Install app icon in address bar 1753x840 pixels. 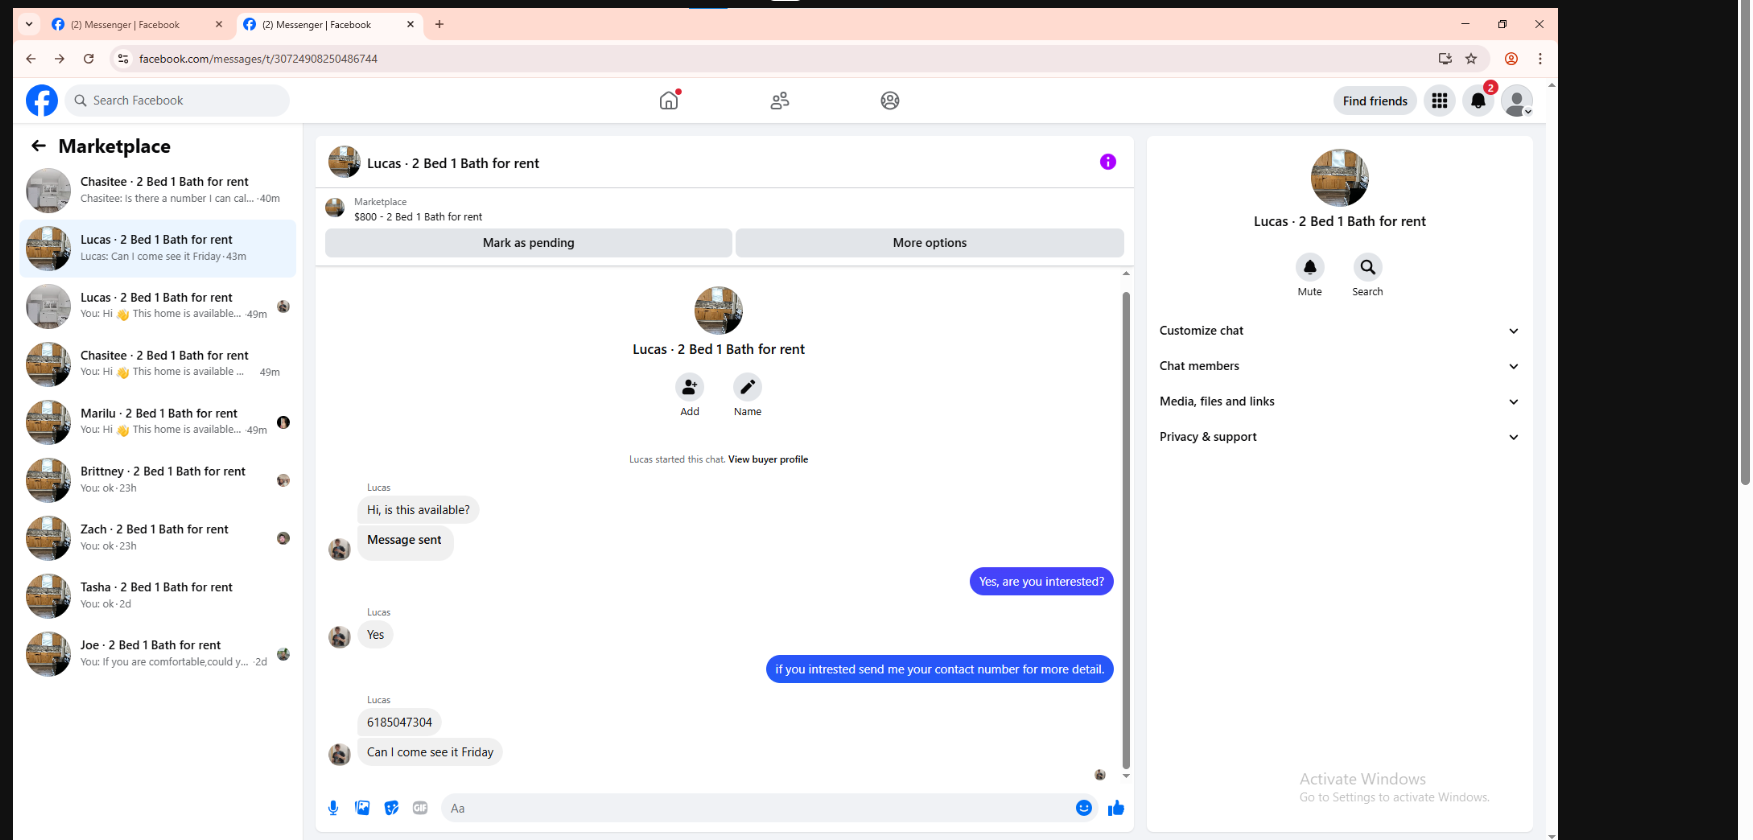(1445, 59)
